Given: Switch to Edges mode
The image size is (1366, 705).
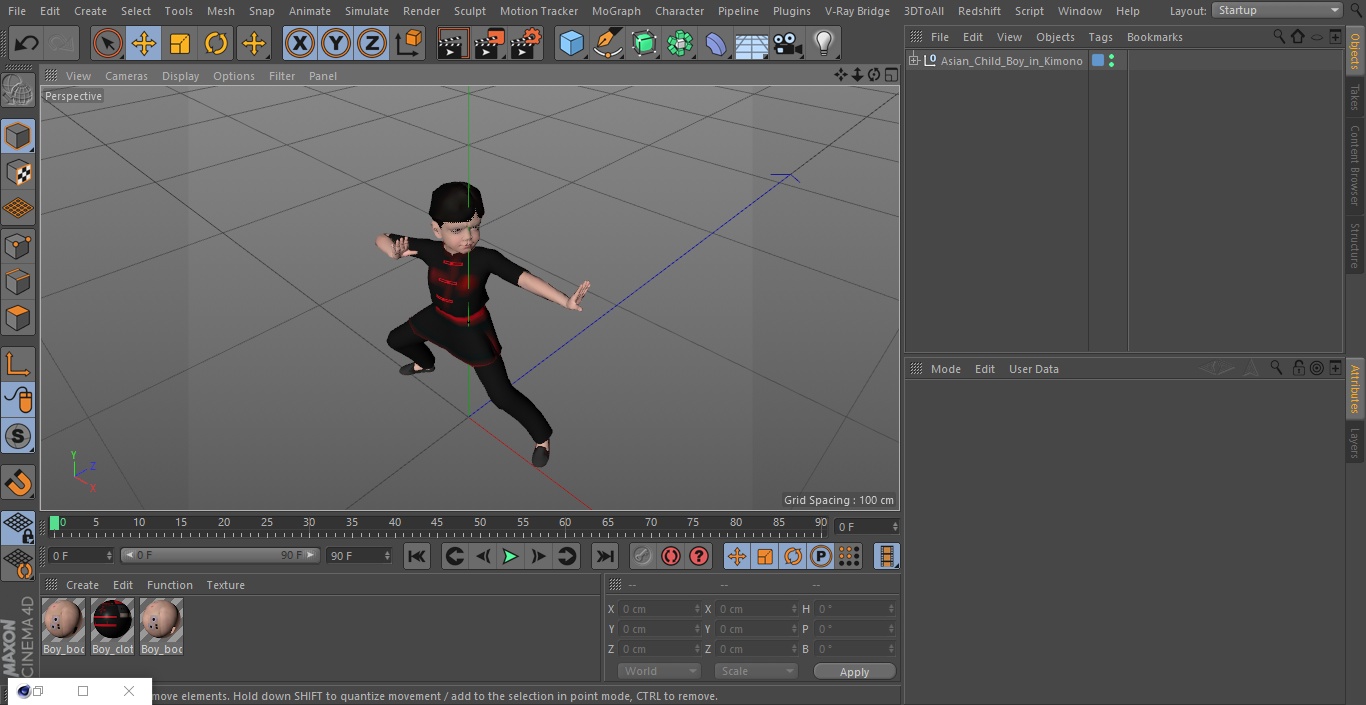Looking at the screenshot, I should (x=18, y=282).
